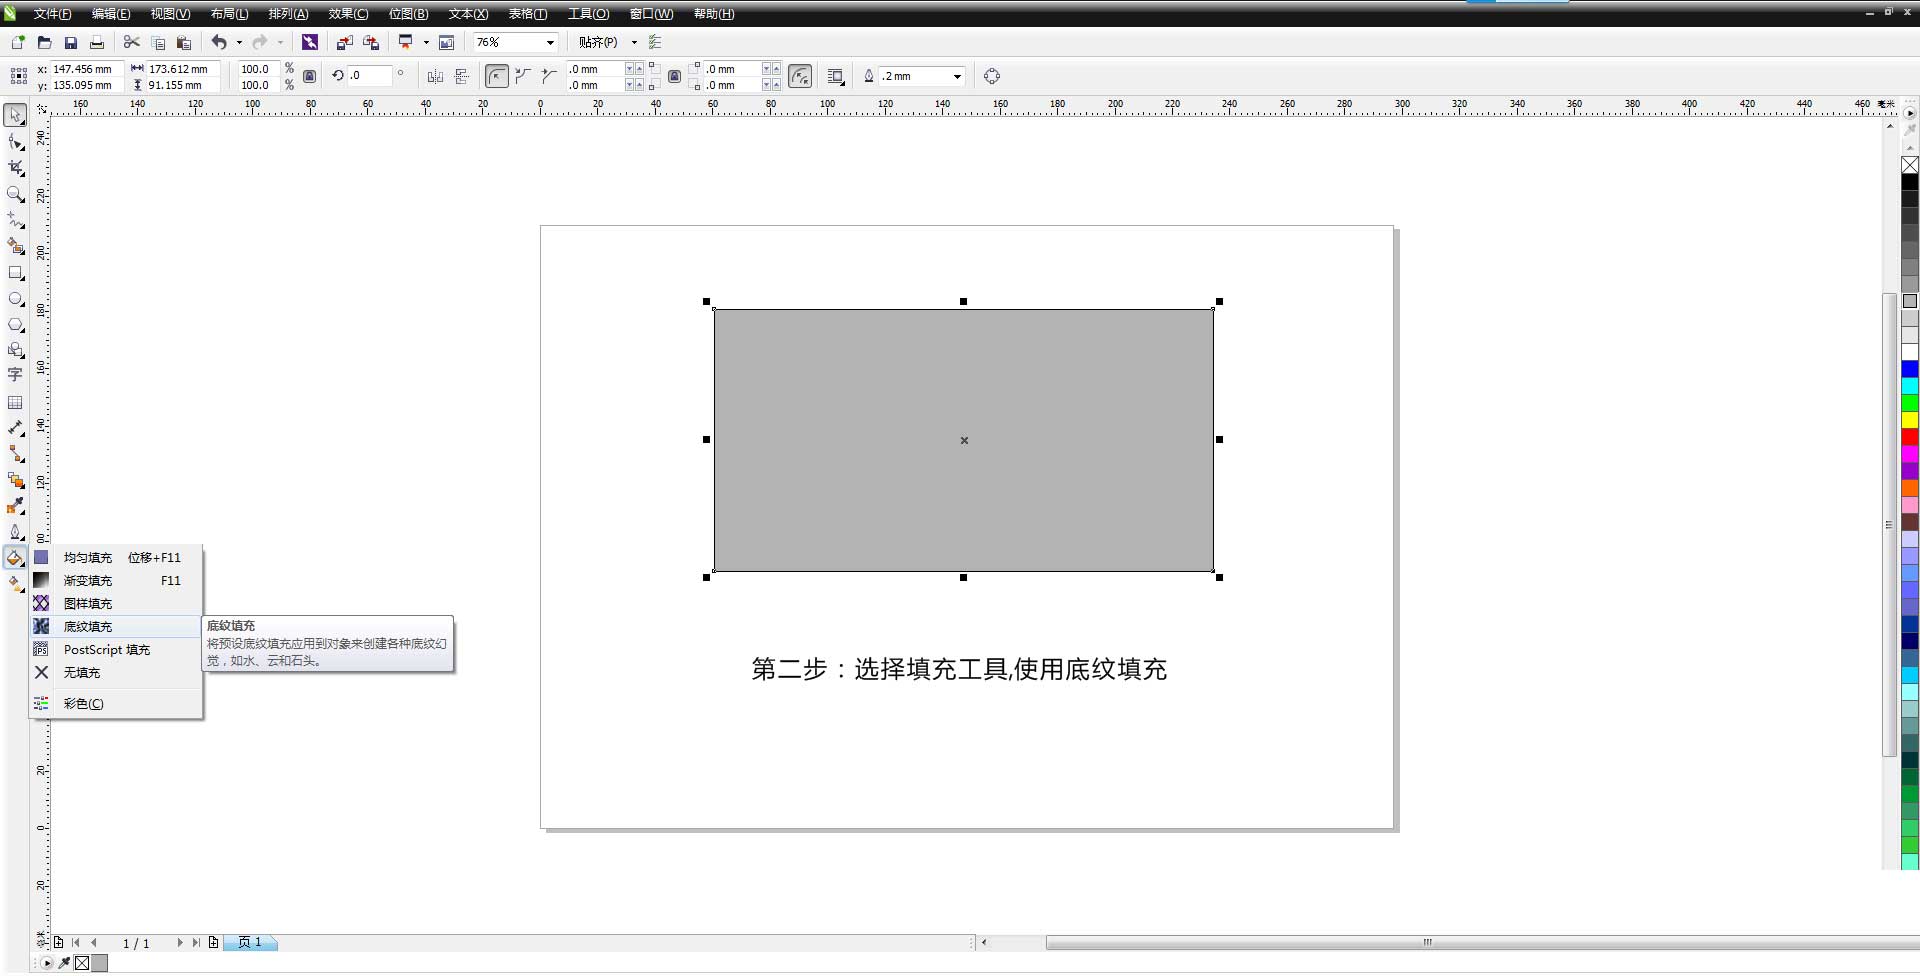Cut the selection with the scissors icon
The image size is (1920, 976).
pos(131,42)
